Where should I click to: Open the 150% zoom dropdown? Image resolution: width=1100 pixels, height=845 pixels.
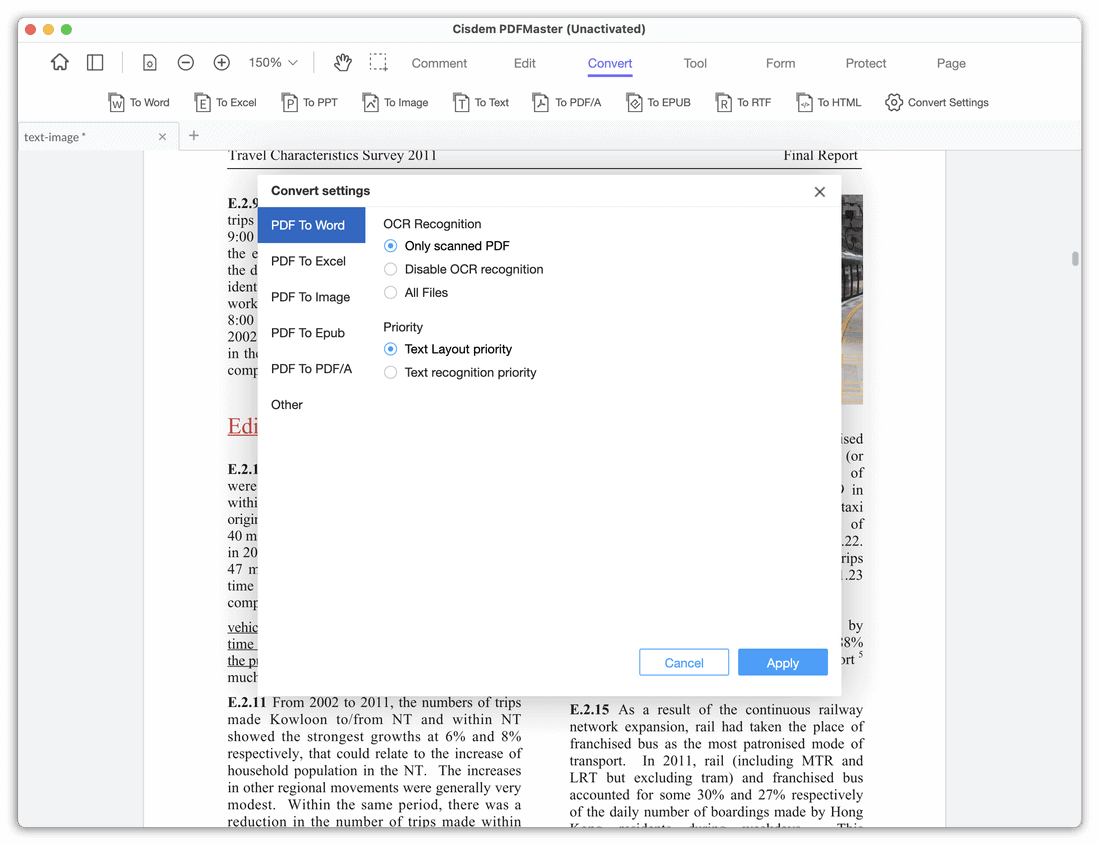pyautogui.click(x=273, y=62)
